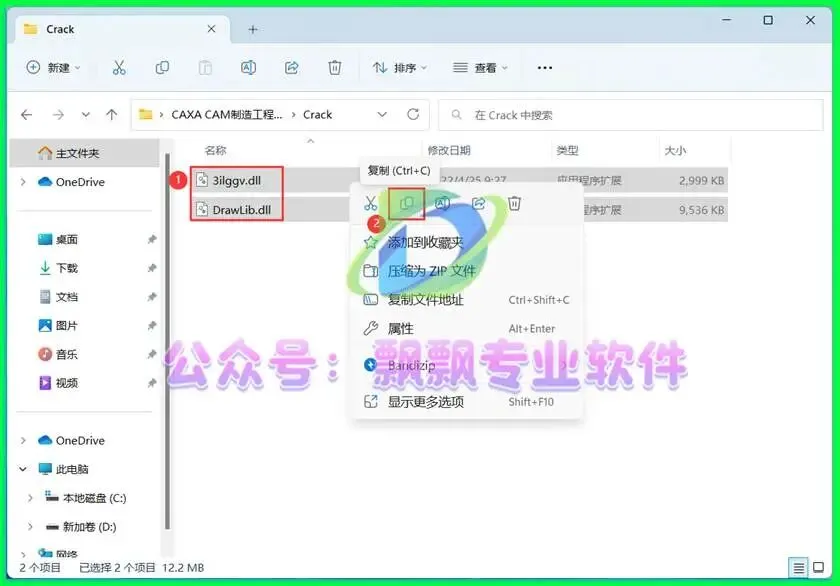This screenshot has width=840, height=586.
Task: Open 文档 in quick access
Action: (67, 297)
